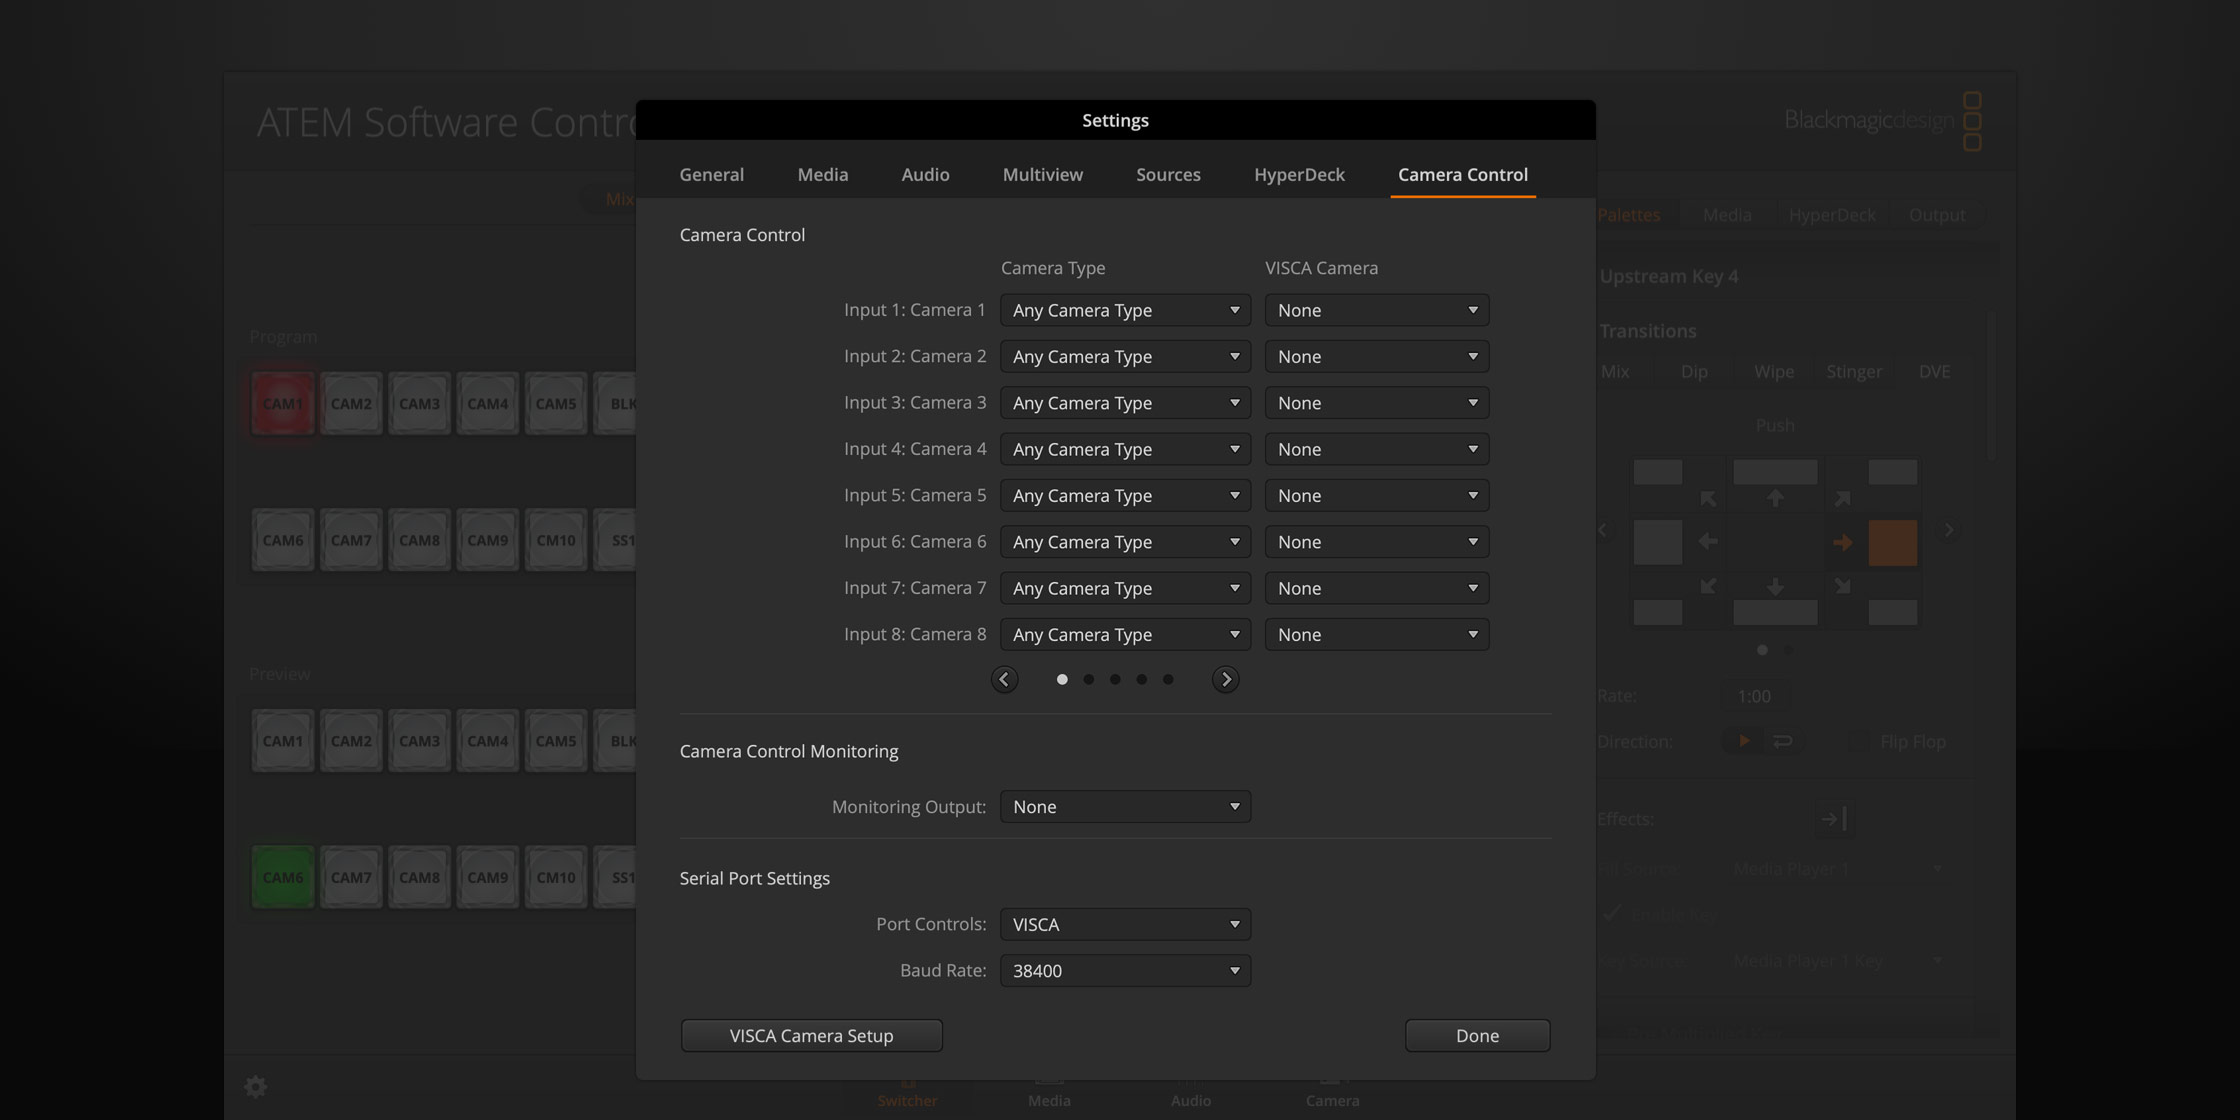
Task: Open the Camera Type dropdown for Input 1
Action: coord(1125,310)
